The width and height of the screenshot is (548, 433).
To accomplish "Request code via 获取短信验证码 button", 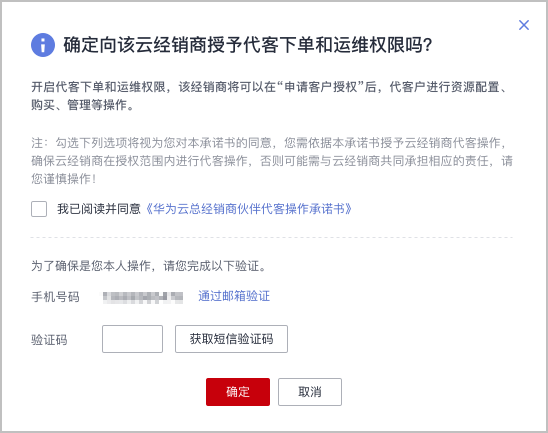I will (231, 339).
